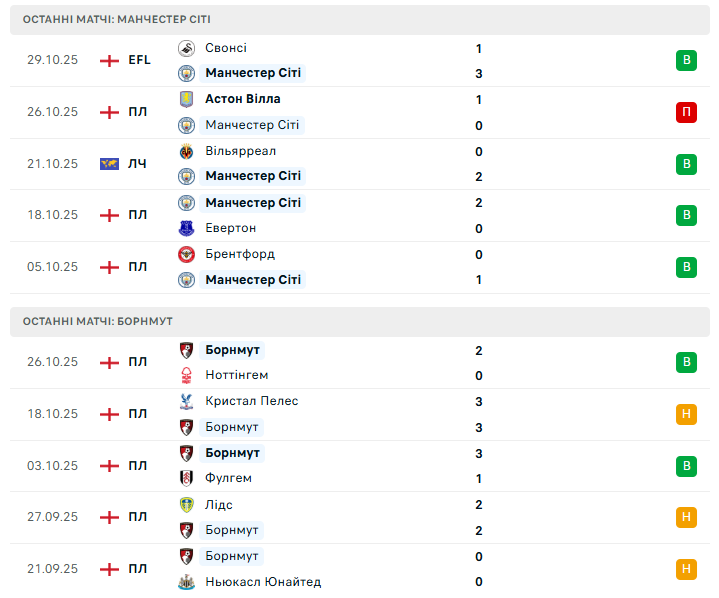Click the orange draw badge for Newcastle match
Screen dimensions: 719x598
[x=686, y=569]
